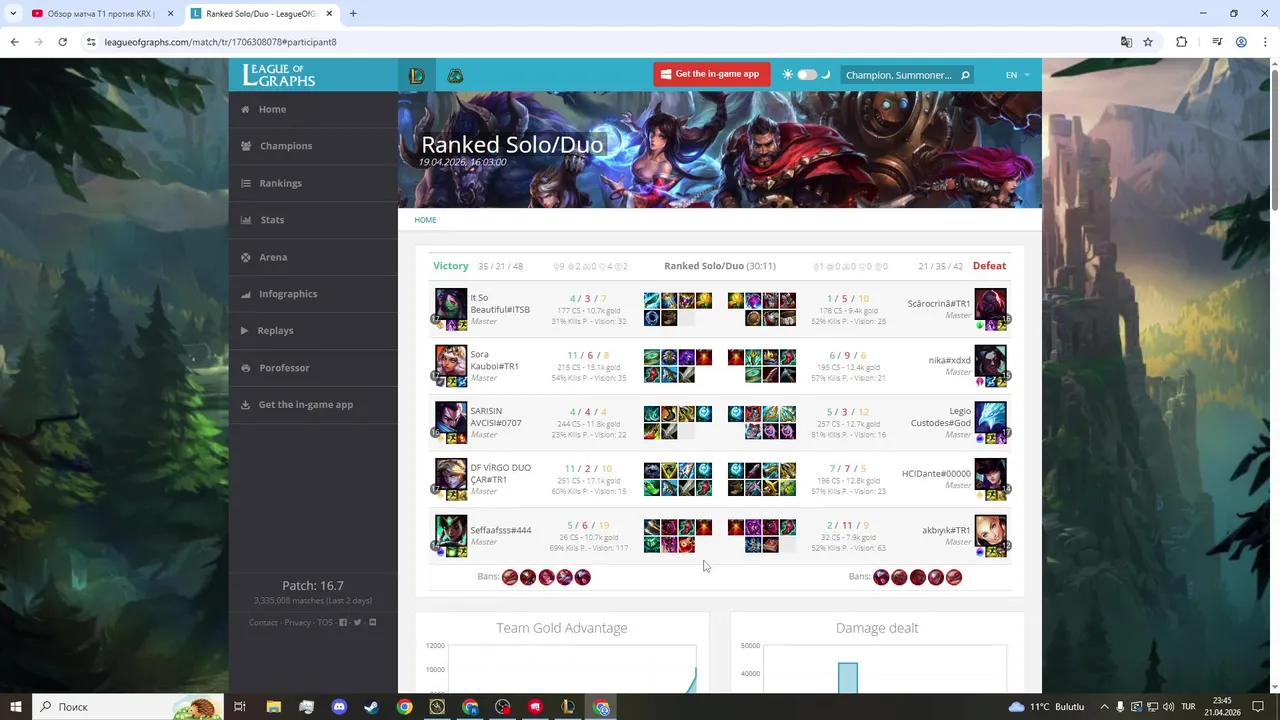Open Steam from the taskbar
Screen dimensions: 1280x720
(371, 706)
